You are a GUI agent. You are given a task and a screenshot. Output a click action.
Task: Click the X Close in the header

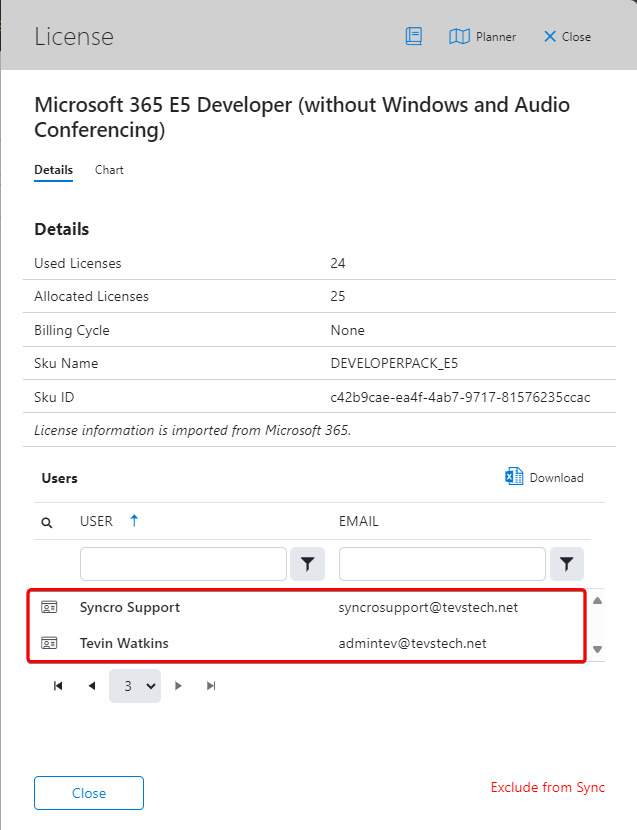[567, 37]
